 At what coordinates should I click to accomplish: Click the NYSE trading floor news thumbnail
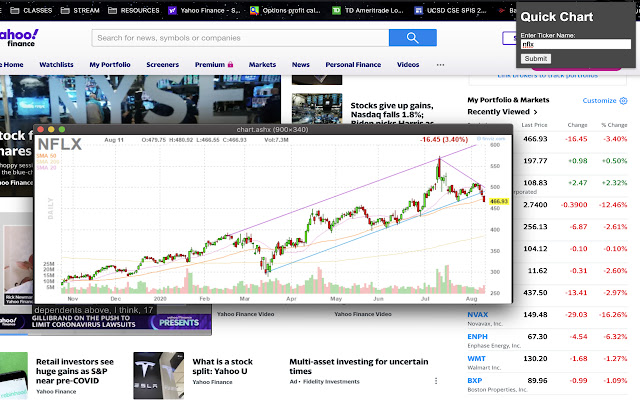pos(140,99)
